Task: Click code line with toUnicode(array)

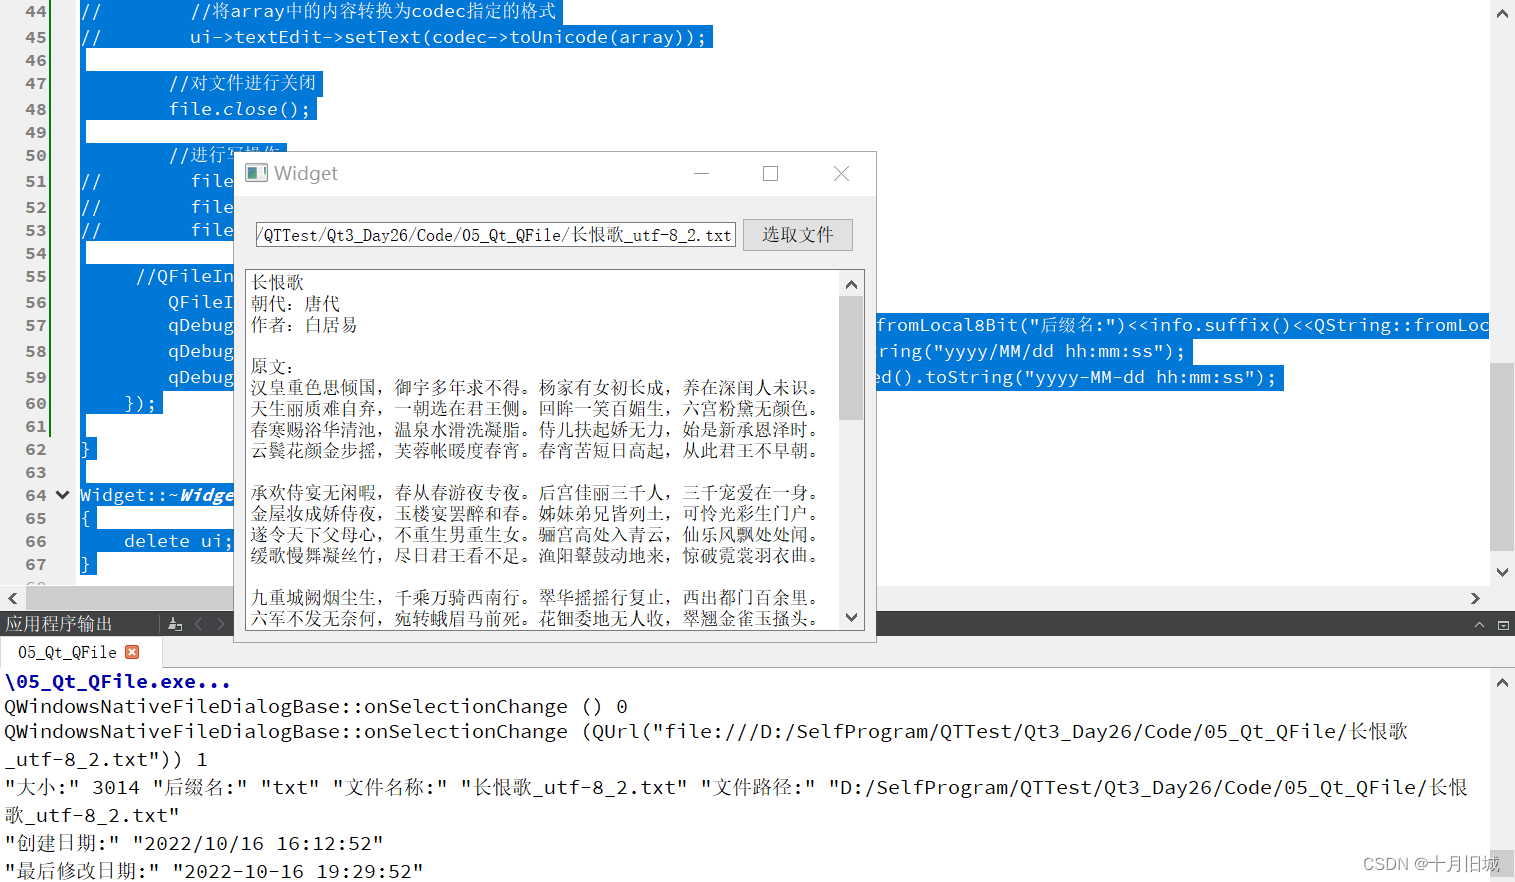Action: pos(448,37)
